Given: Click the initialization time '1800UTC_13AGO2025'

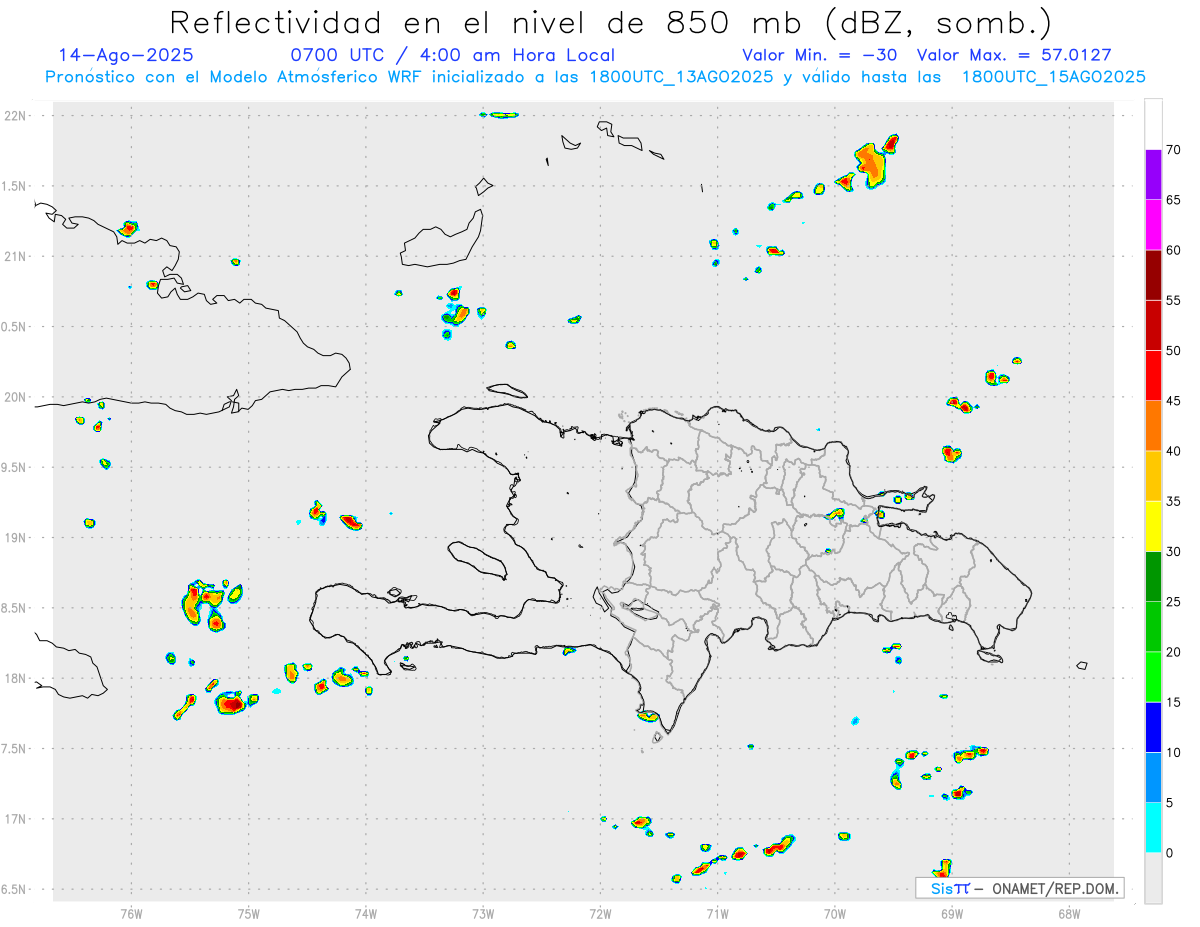Looking at the screenshot, I should [675, 77].
